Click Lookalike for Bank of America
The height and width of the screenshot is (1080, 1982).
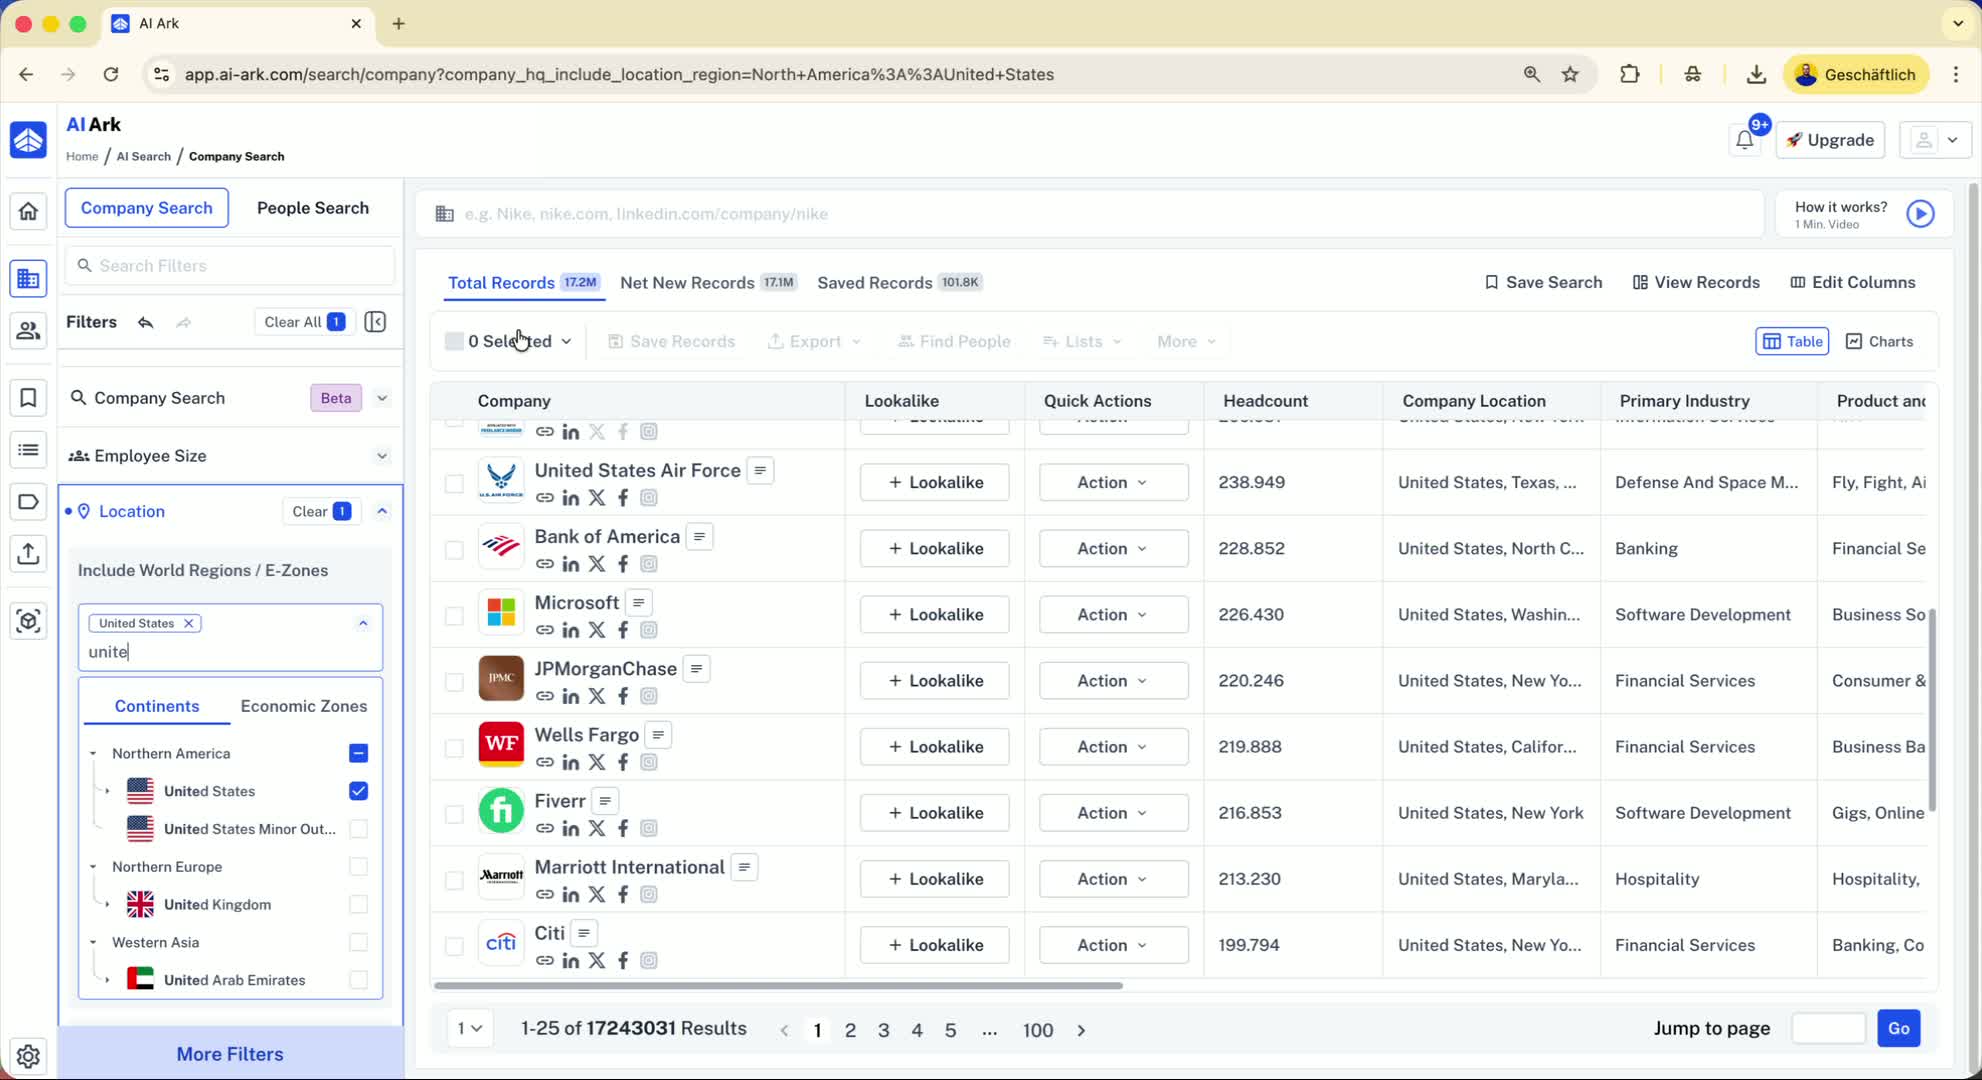(x=934, y=548)
